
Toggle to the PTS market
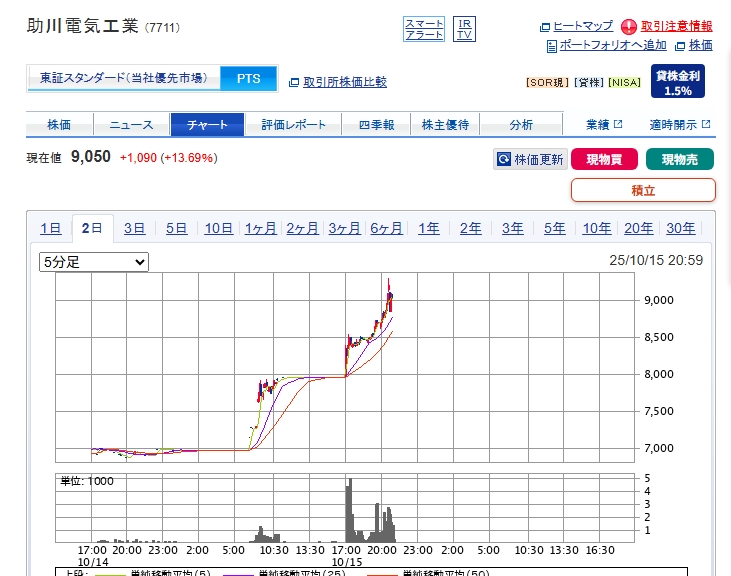(248, 78)
